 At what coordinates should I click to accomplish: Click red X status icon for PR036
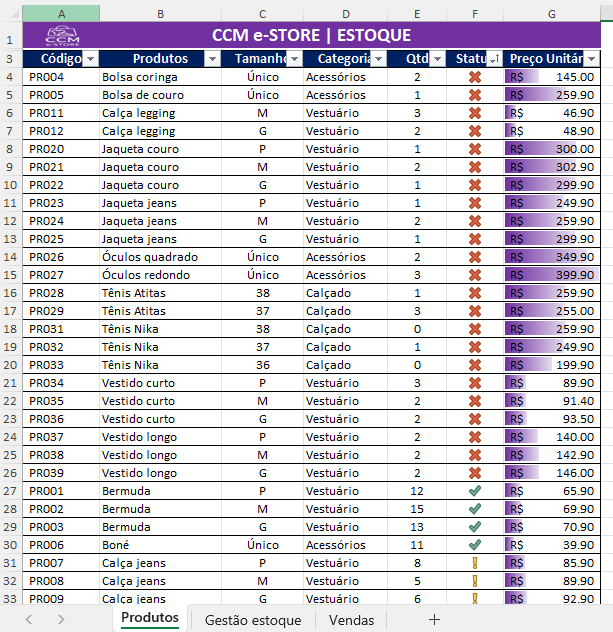click(x=475, y=419)
